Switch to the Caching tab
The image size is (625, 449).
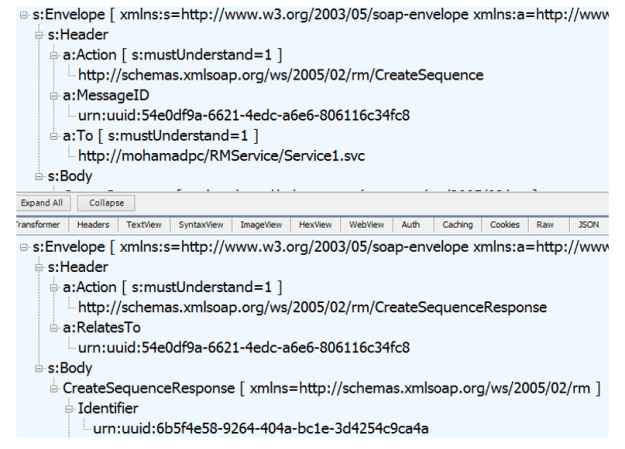(457, 225)
